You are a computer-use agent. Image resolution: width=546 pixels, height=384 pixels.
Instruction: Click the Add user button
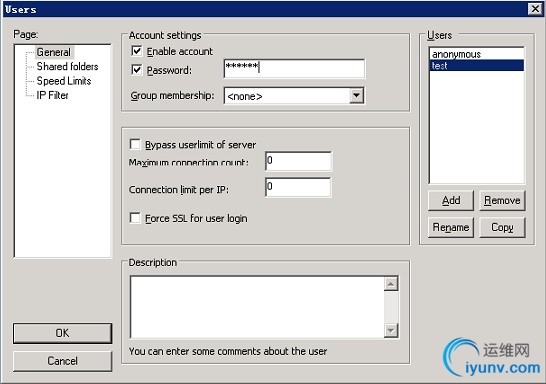[x=451, y=201]
